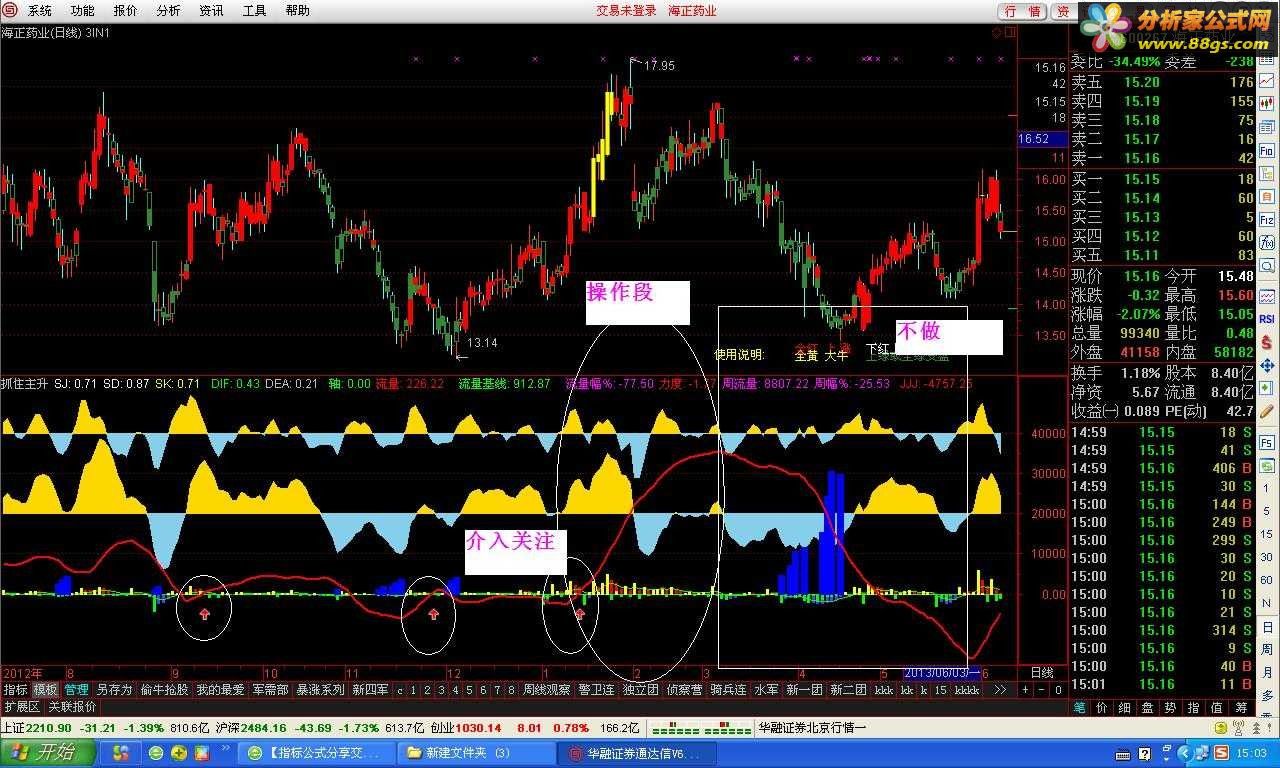Open the Fin financial data icon

[1267, 151]
